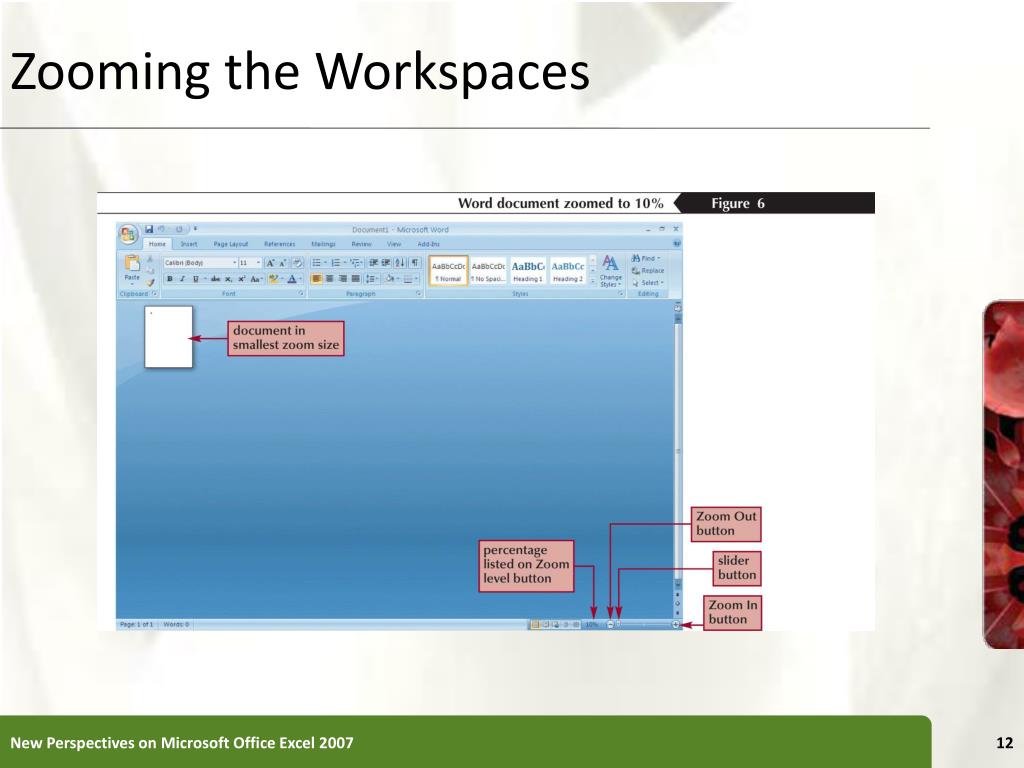Select Web Layout view icon
This screenshot has width=1024, height=768.
(x=556, y=624)
